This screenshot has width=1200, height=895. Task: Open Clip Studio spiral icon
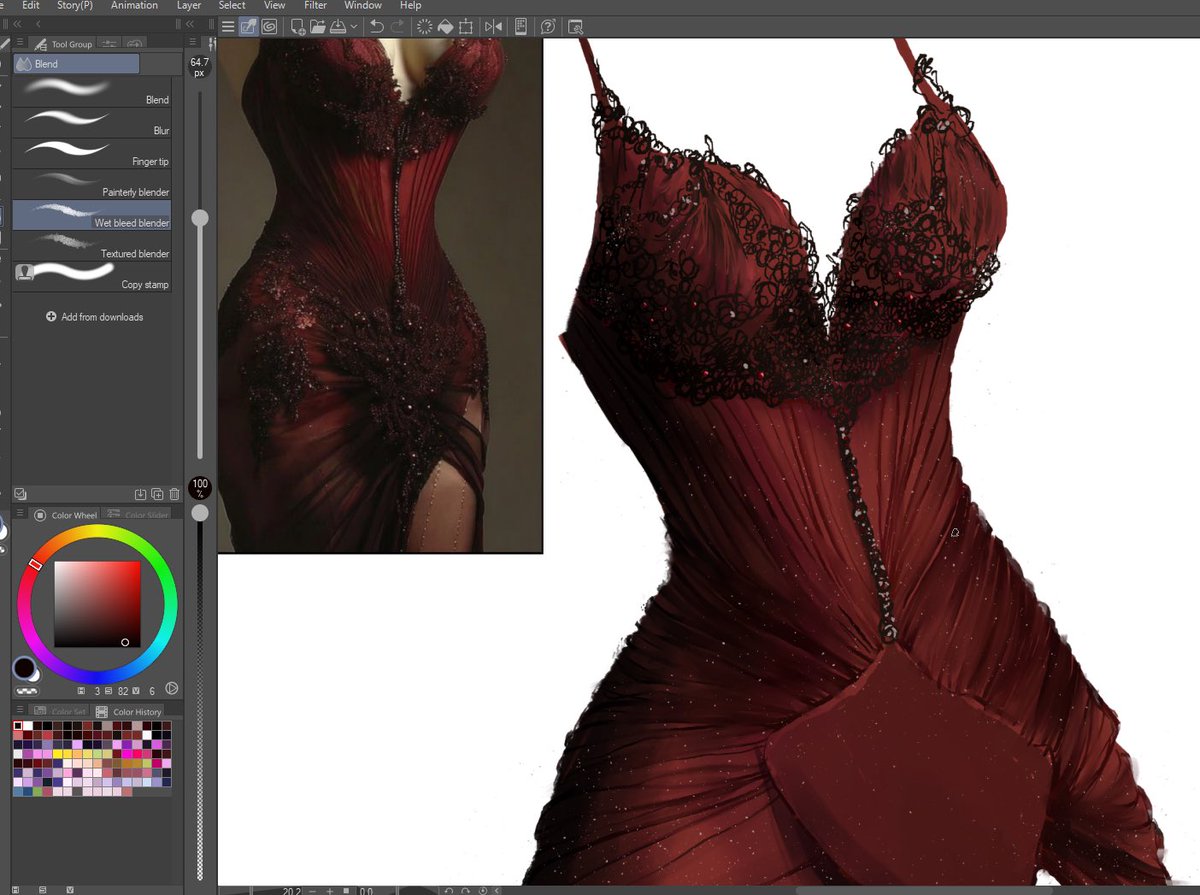click(268, 27)
